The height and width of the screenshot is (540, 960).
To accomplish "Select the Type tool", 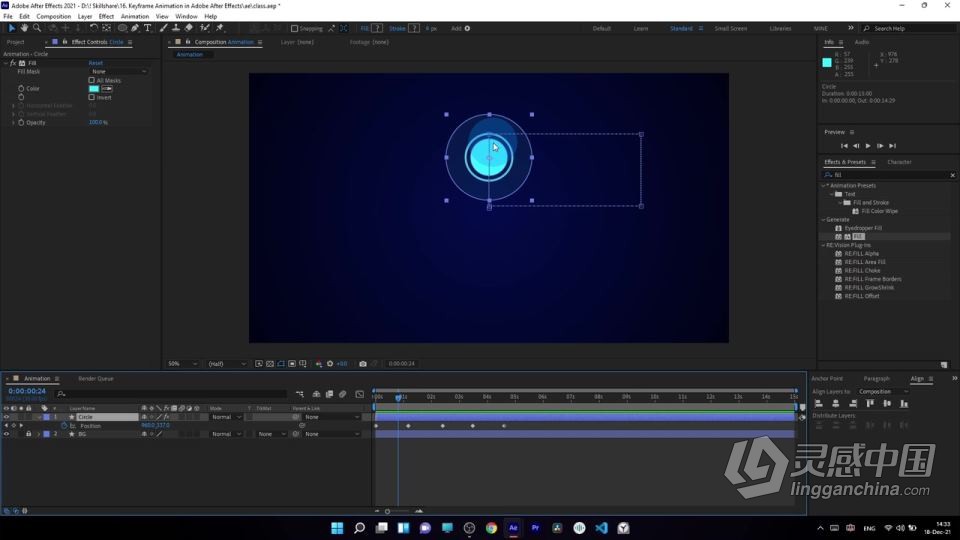I will (148, 28).
